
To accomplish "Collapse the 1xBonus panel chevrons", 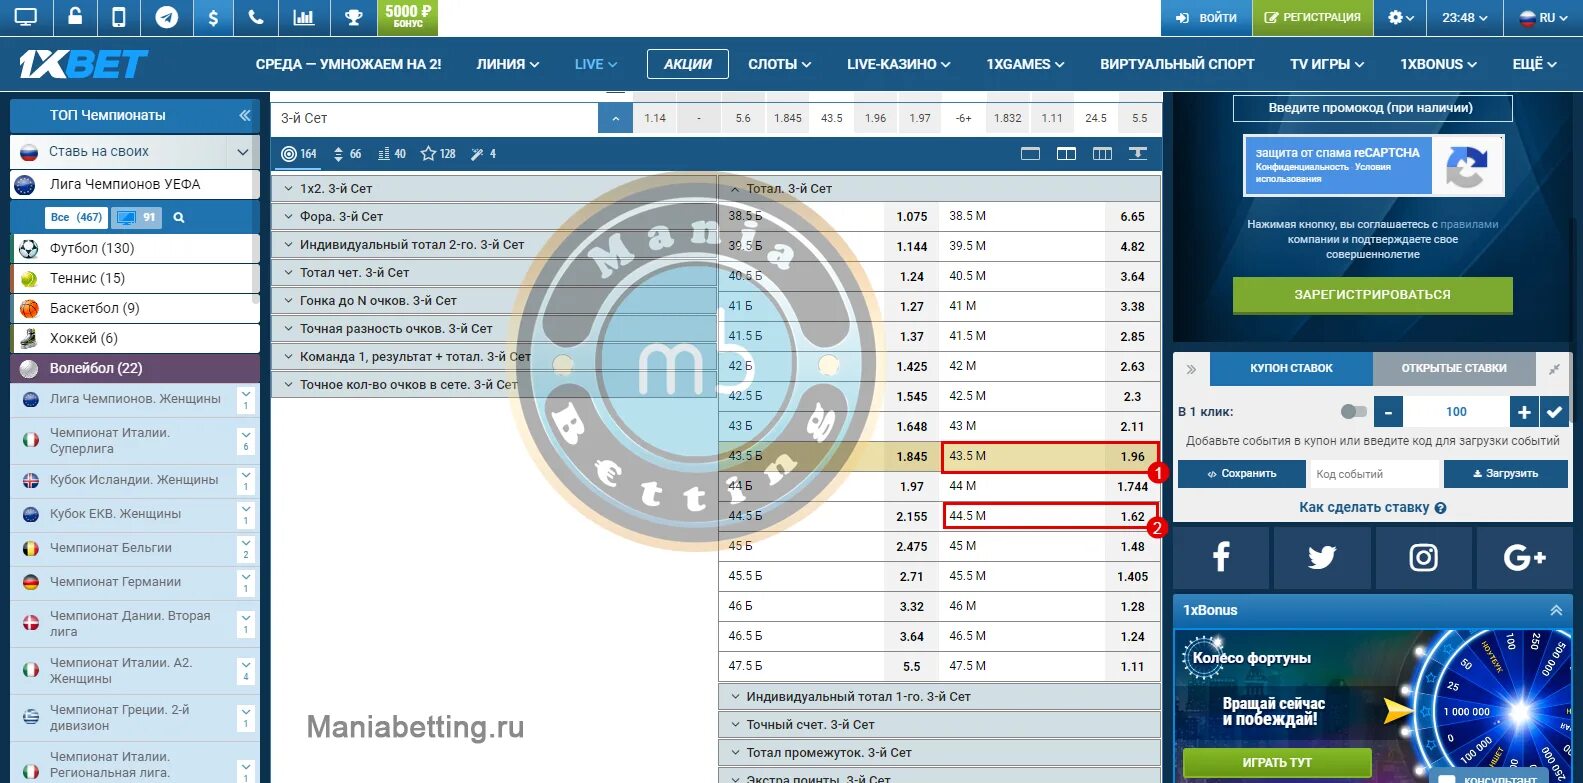I will click(1556, 610).
